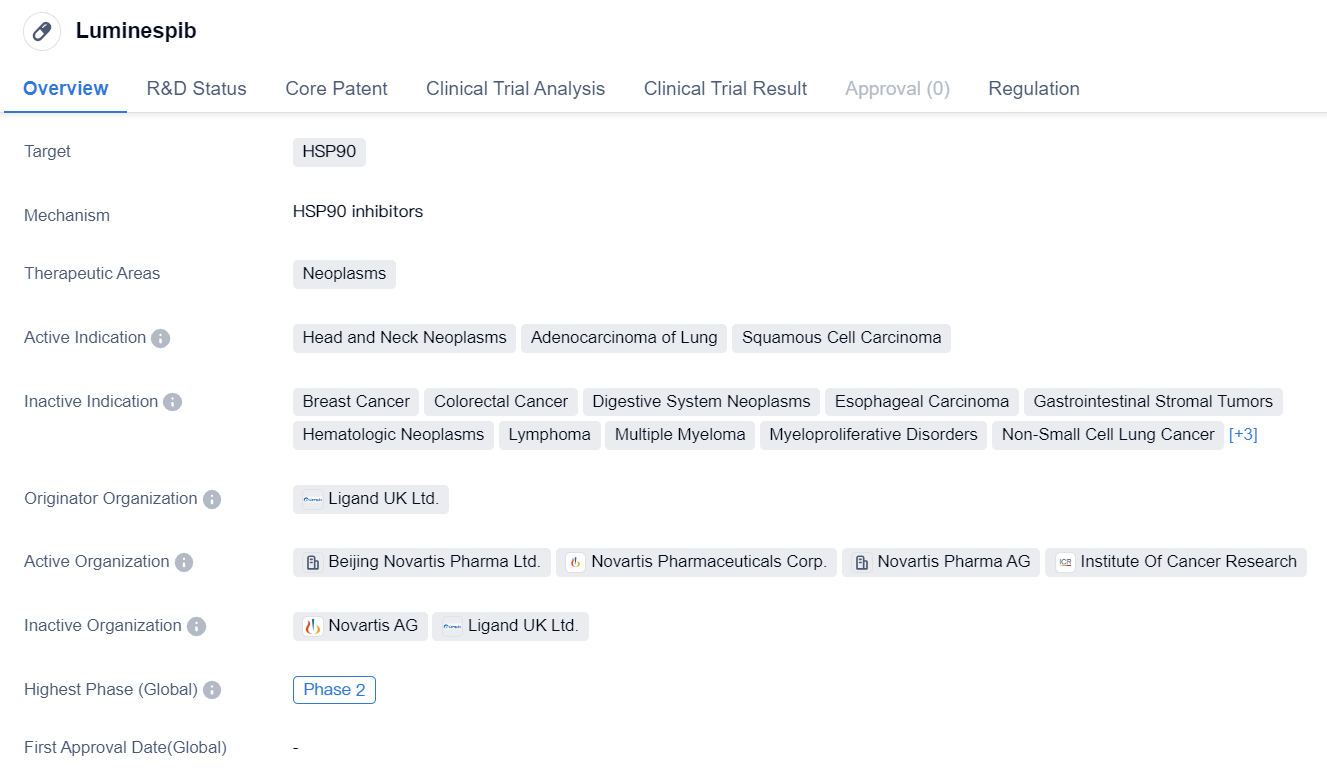This screenshot has height=772, width=1327.
Task: Open the Core Patent tab
Action: click(336, 88)
